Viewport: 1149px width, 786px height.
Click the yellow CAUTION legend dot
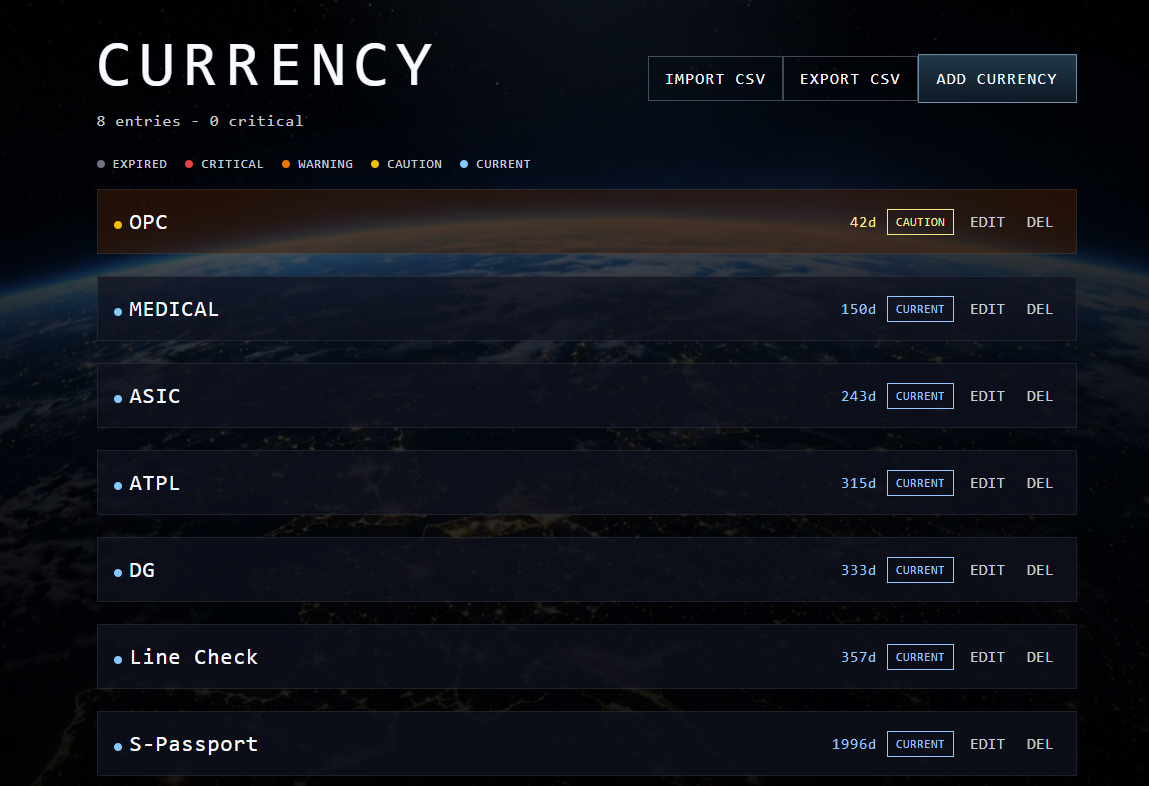375,164
